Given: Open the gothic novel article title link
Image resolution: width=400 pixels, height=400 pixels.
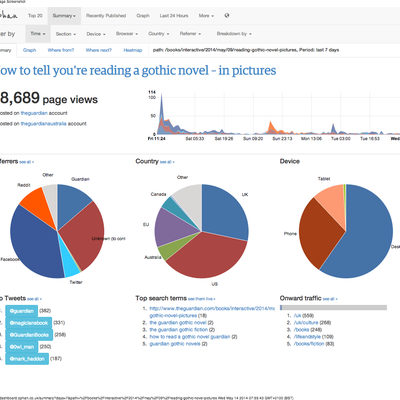Looking at the screenshot, I should pyautogui.click(x=138, y=70).
